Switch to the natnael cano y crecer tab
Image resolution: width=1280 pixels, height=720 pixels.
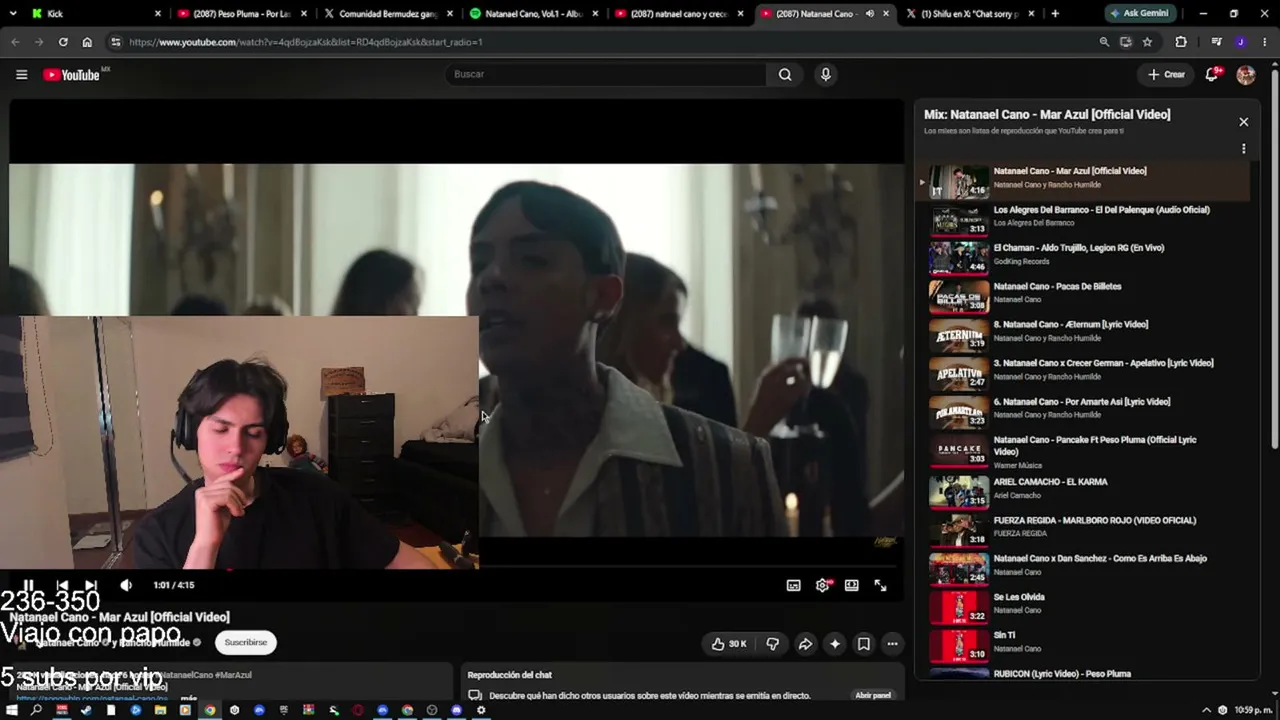[x=680, y=14]
